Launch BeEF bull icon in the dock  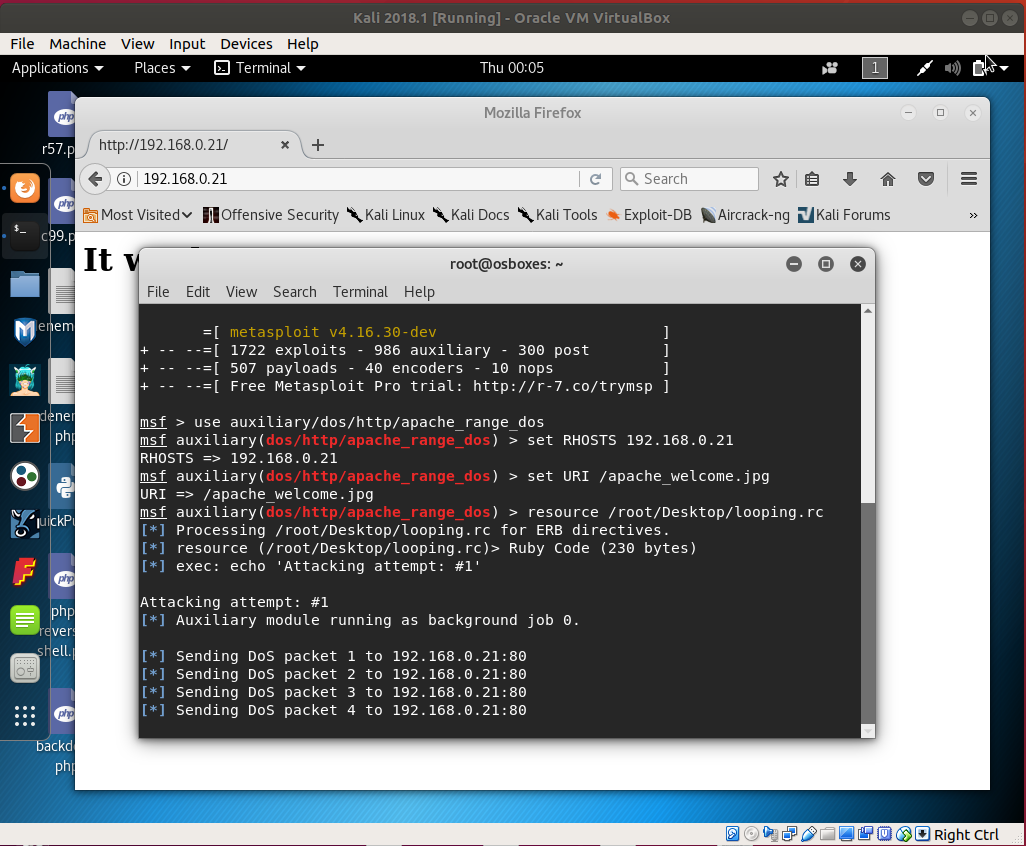pos(25,524)
